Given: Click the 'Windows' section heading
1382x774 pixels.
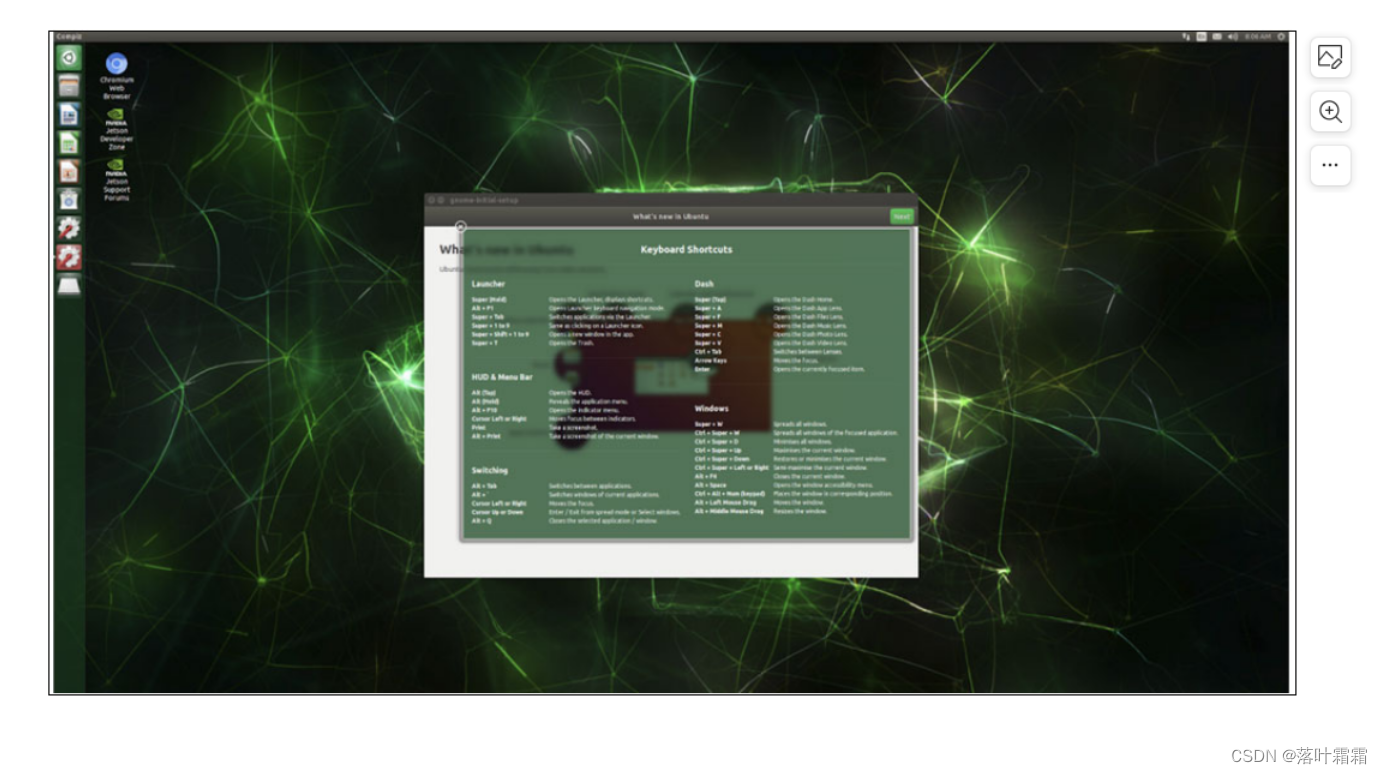Looking at the screenshot, I should click(x=712, y=408).
